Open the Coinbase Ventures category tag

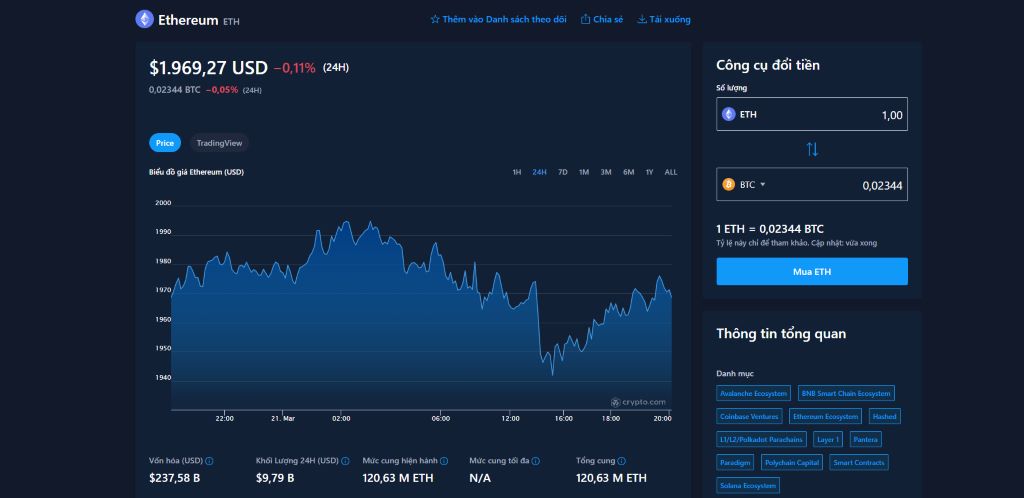[x=749, y=416]
